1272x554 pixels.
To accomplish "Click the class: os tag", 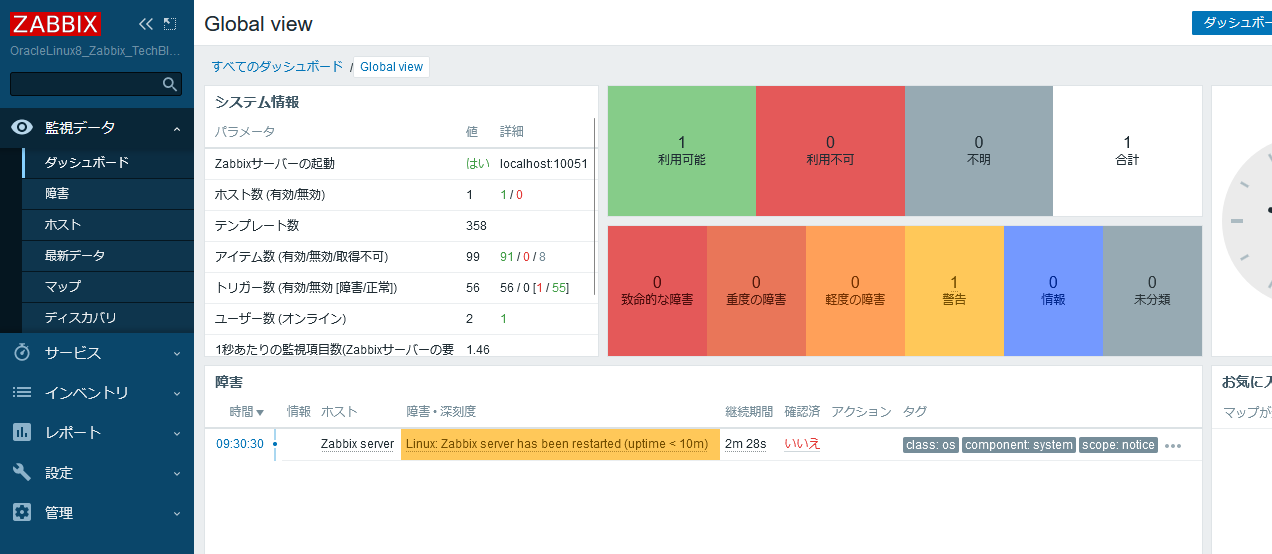I will [x=930, y=445].
